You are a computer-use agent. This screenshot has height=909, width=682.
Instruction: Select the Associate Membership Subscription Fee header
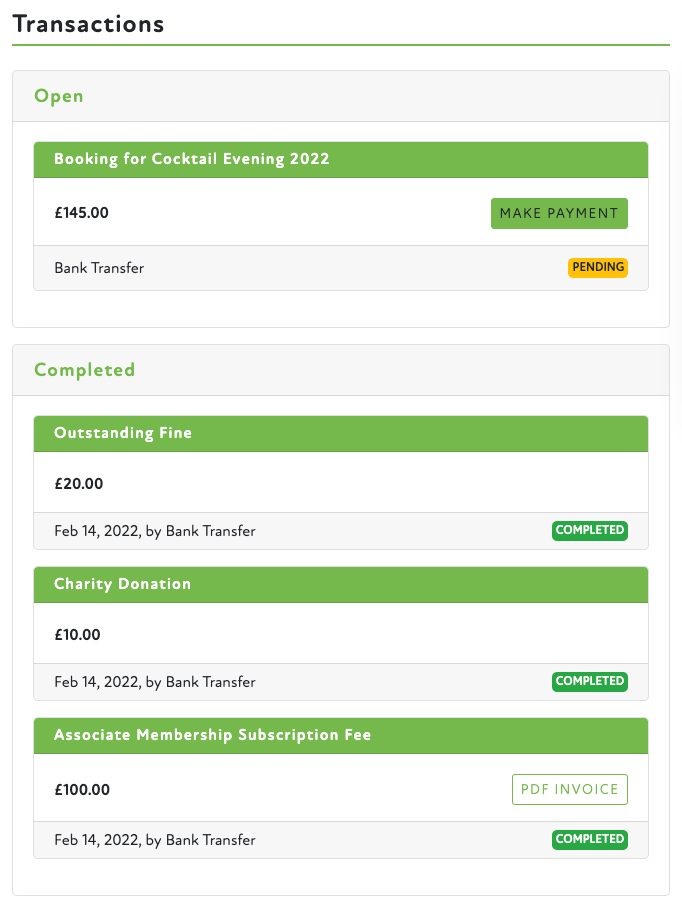pyautogui.click(x=212, y=735)
